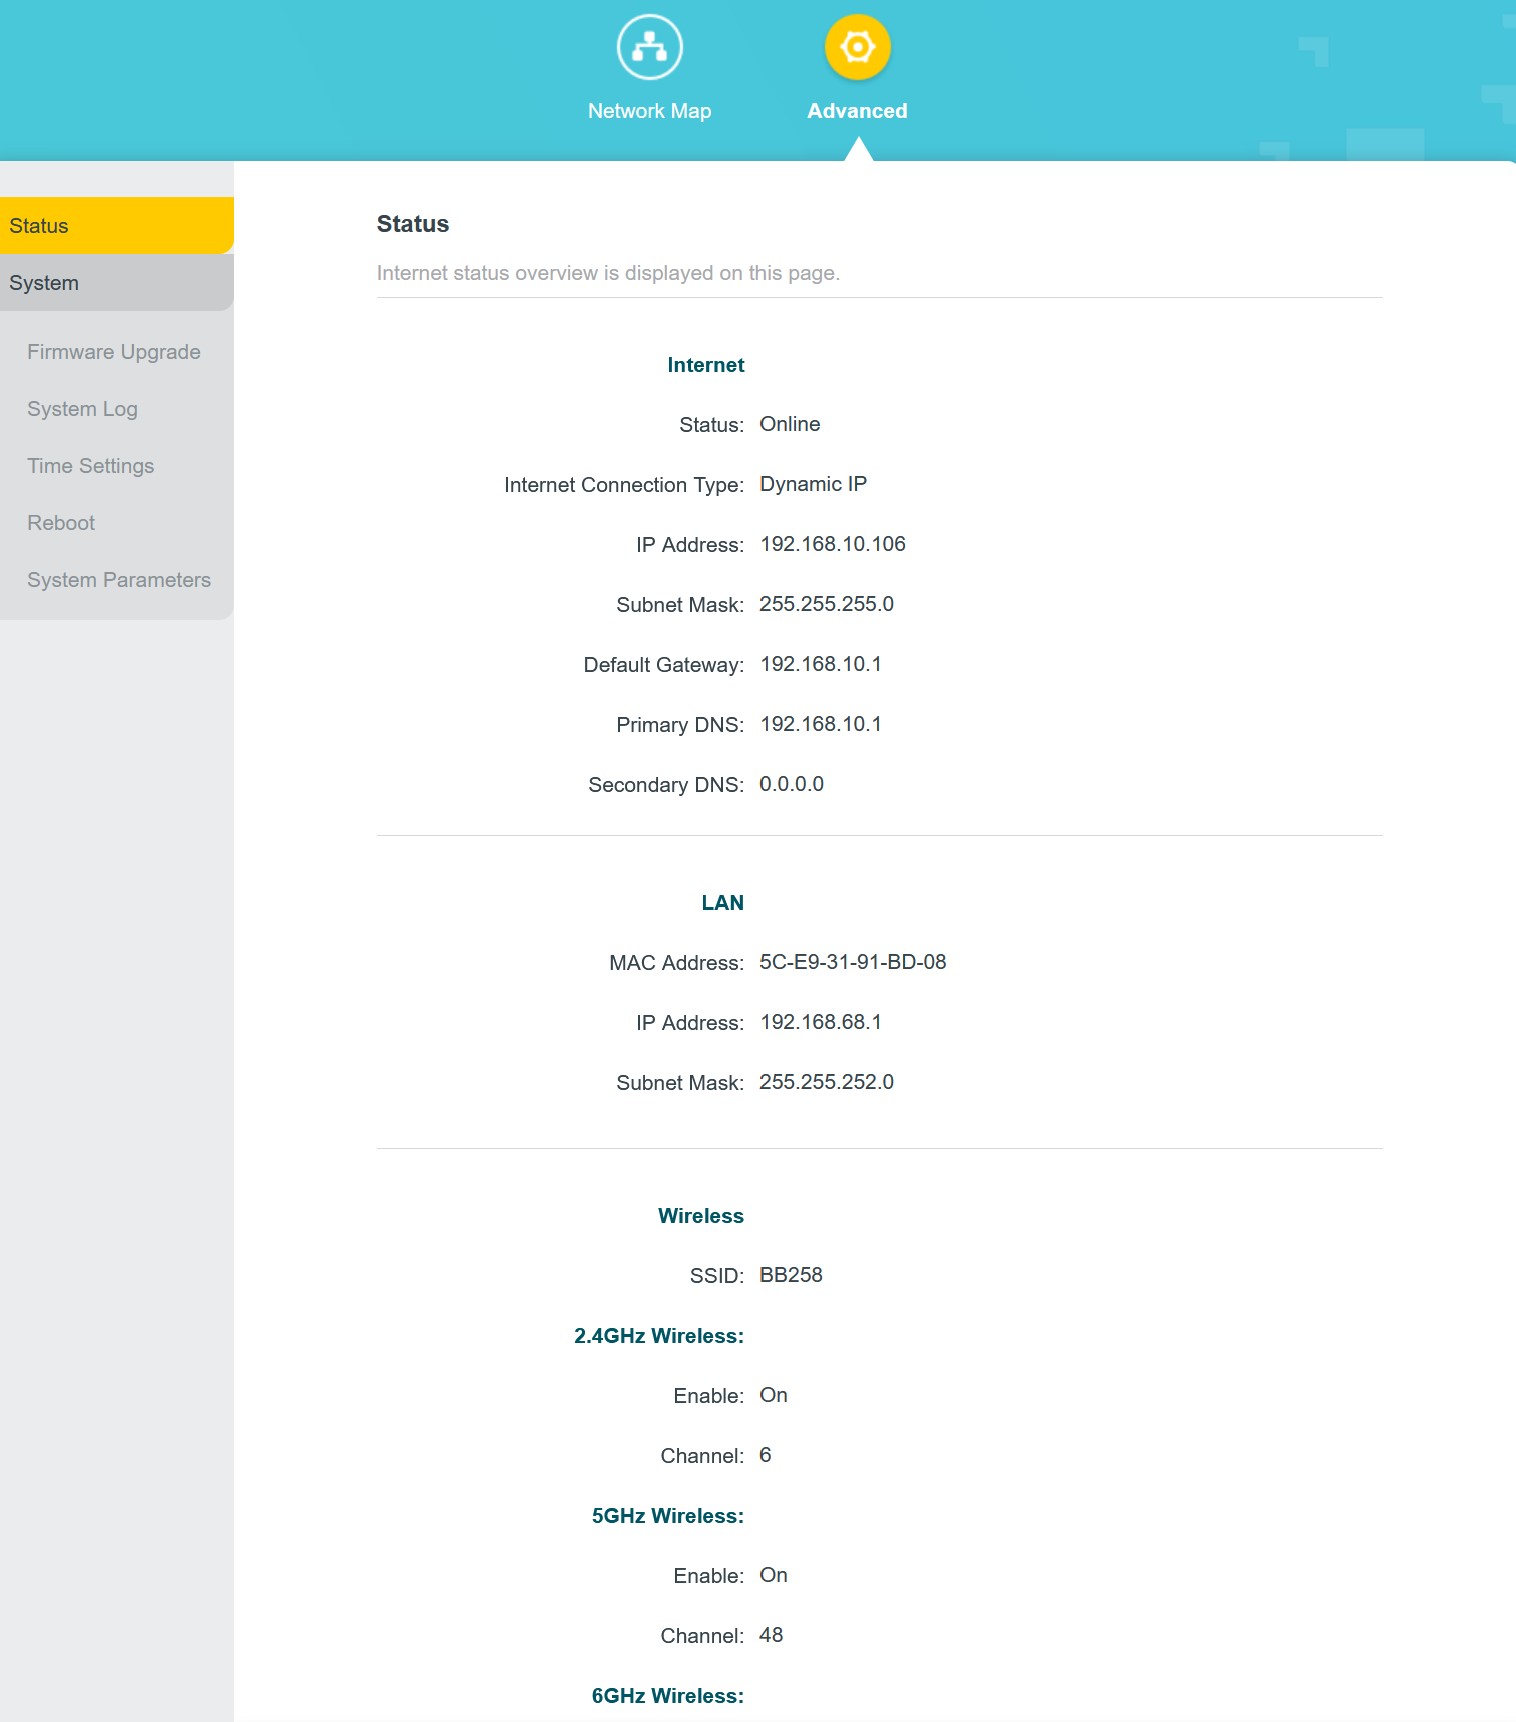Viewport: 1516px width, 1722px height.
Task: Click the Dynamic IP connection type value
Action: pyautogui.click(x=813, y=484)
